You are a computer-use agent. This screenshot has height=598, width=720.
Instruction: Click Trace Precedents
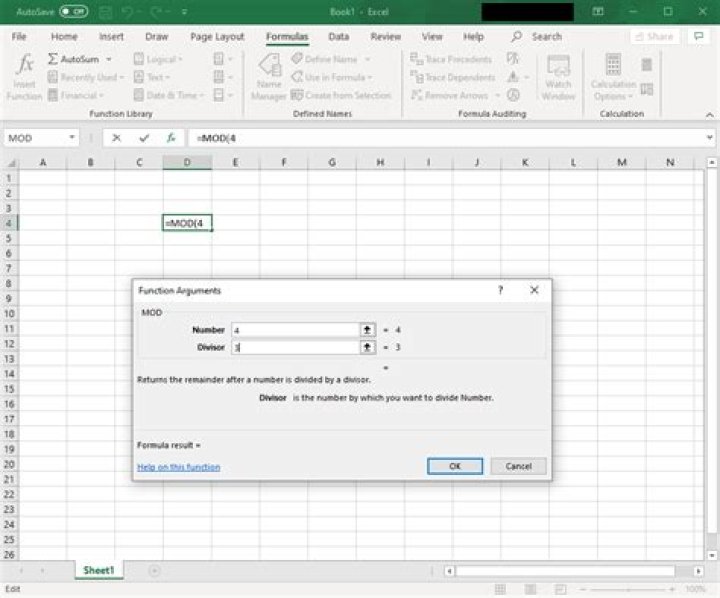click(x=451, y=59)
